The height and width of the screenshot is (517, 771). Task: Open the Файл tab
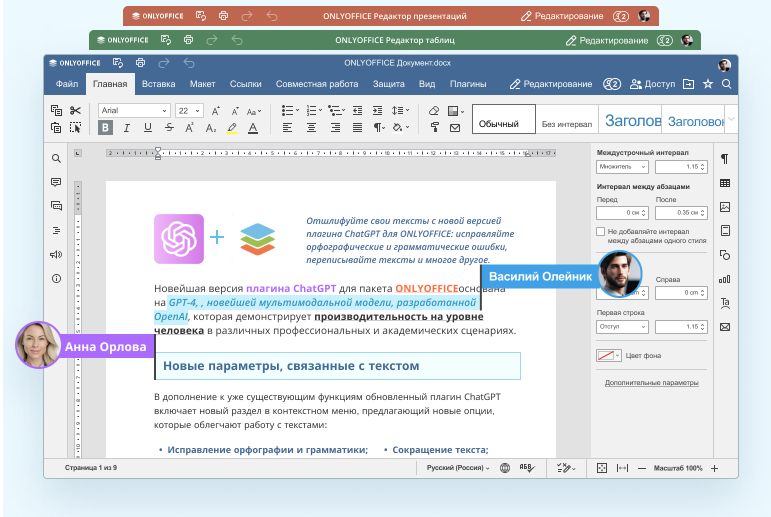(67, 84)
